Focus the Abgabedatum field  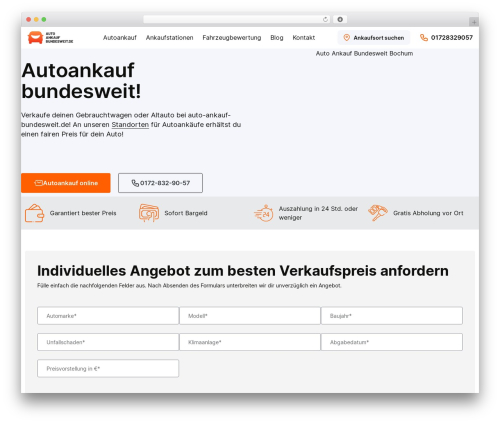pos(392,342)
